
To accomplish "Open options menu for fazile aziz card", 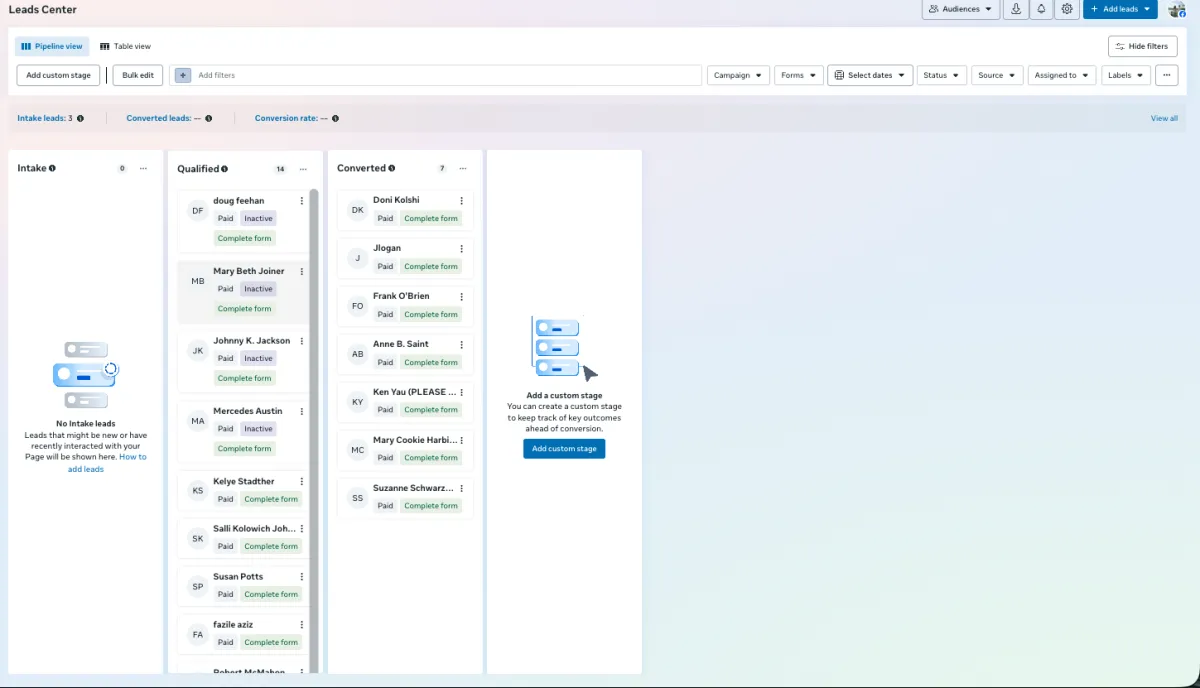I will pyautogui.click(x=302, y=625).
